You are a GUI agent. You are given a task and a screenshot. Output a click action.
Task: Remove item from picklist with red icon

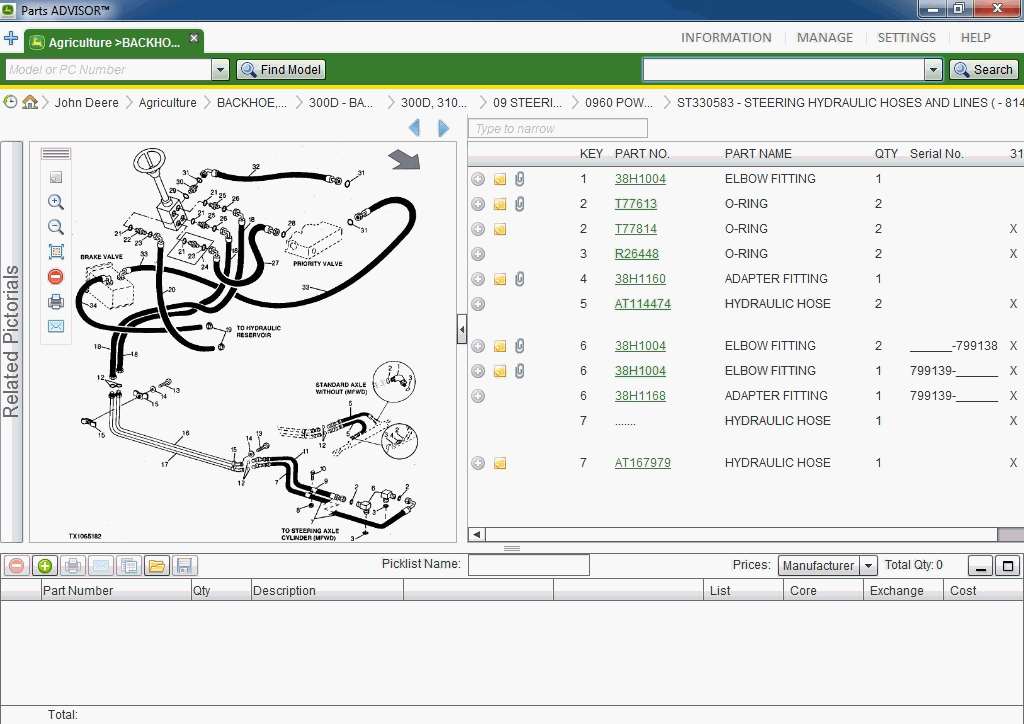(x=16, y=565)
